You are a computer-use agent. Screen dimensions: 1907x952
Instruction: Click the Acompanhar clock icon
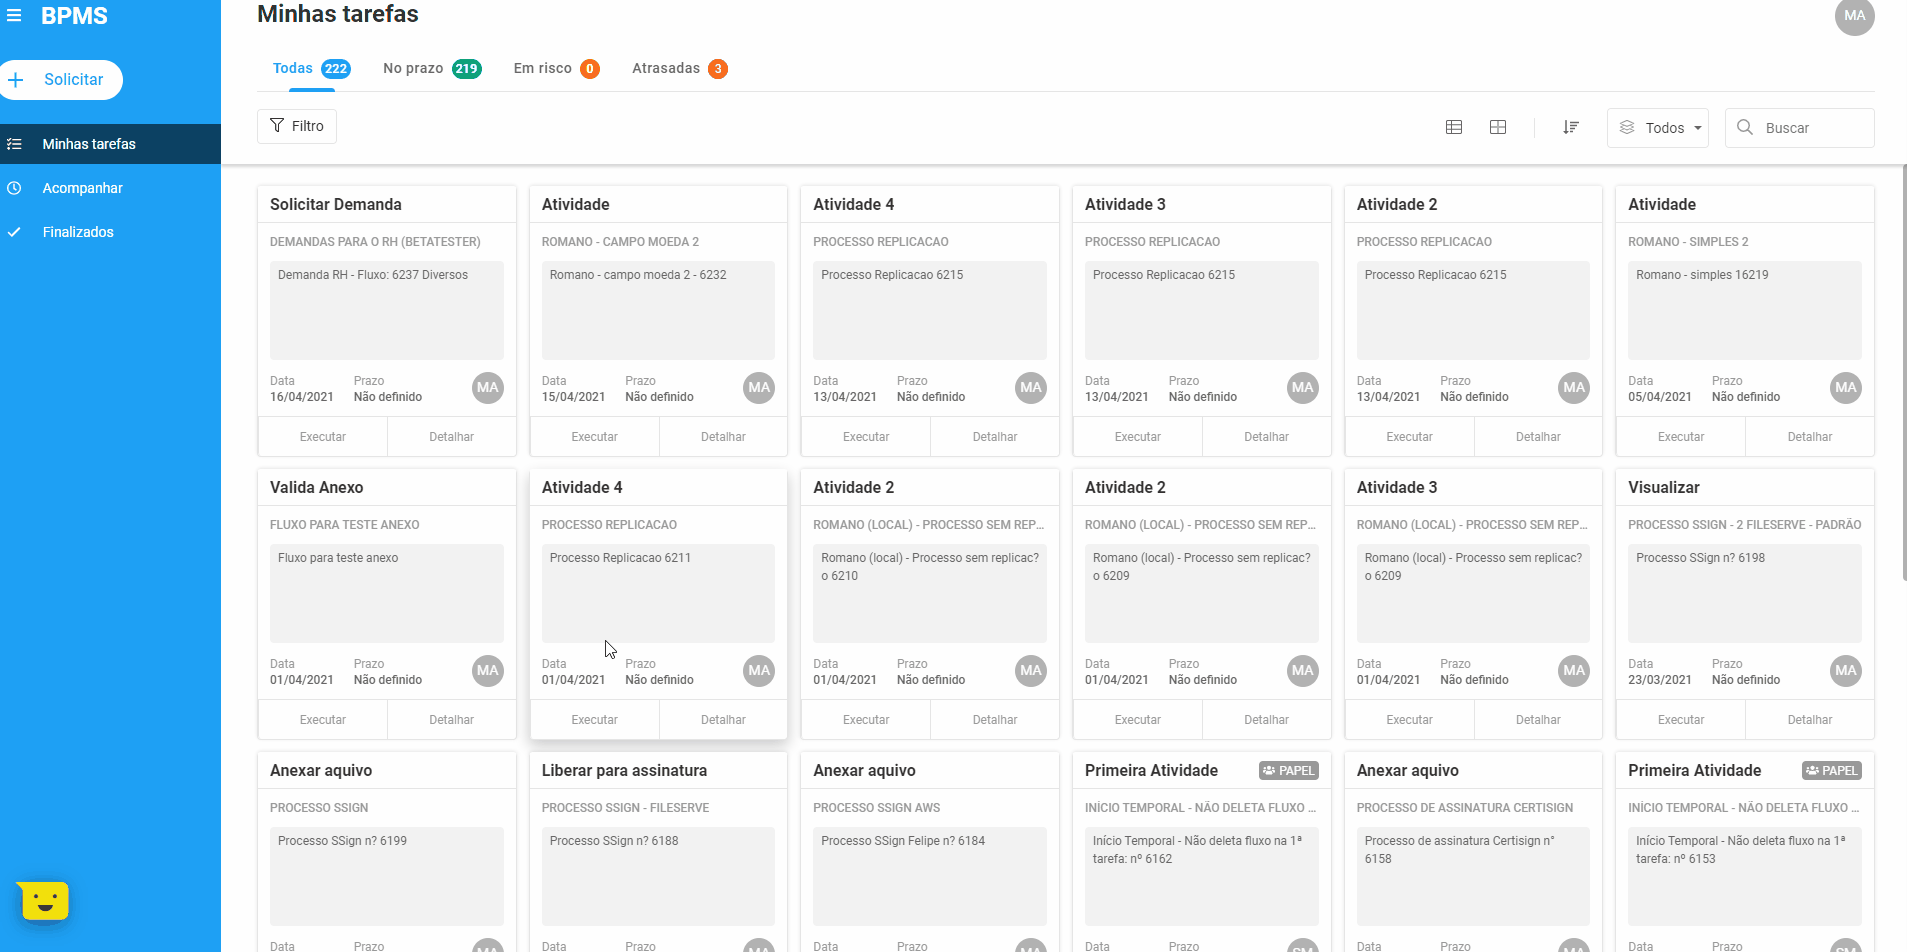click(14, 188)
